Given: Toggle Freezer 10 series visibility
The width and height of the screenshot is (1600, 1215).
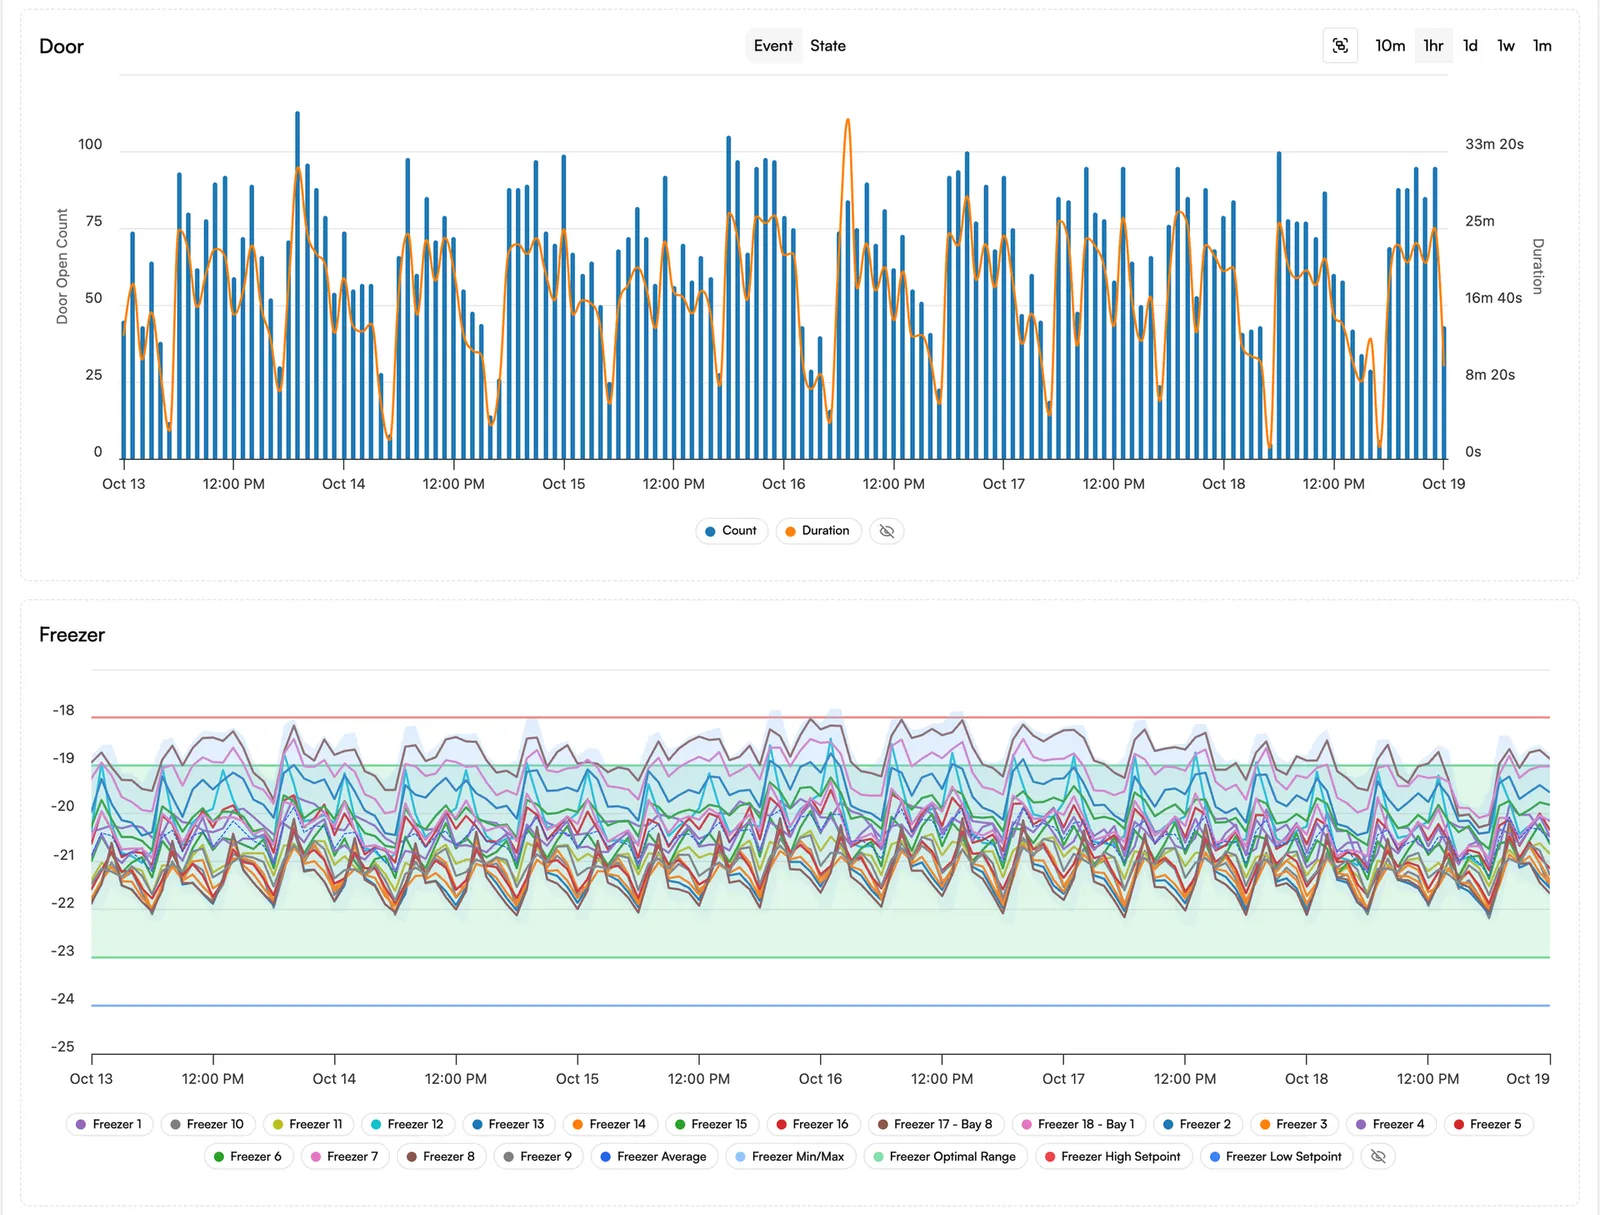Looking at the screenshot, I should [207, 1125].
